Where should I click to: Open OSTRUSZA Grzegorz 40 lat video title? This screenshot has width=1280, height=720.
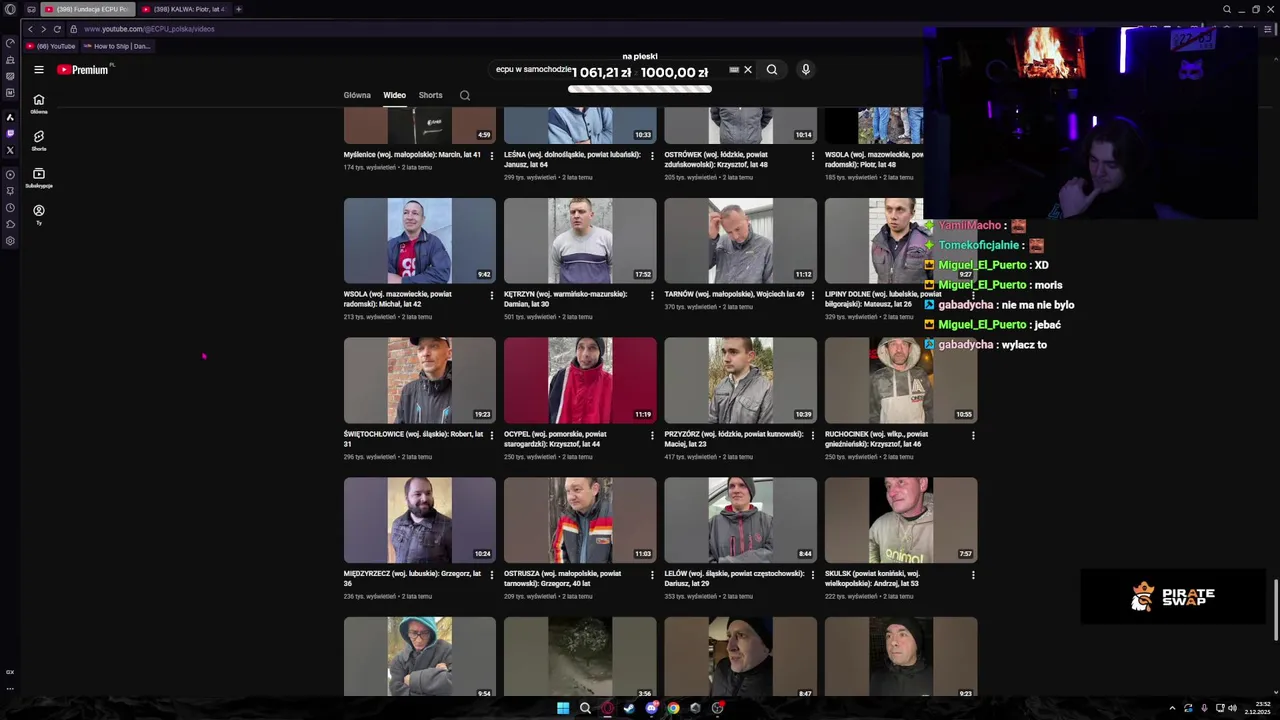tap(563, 579)
